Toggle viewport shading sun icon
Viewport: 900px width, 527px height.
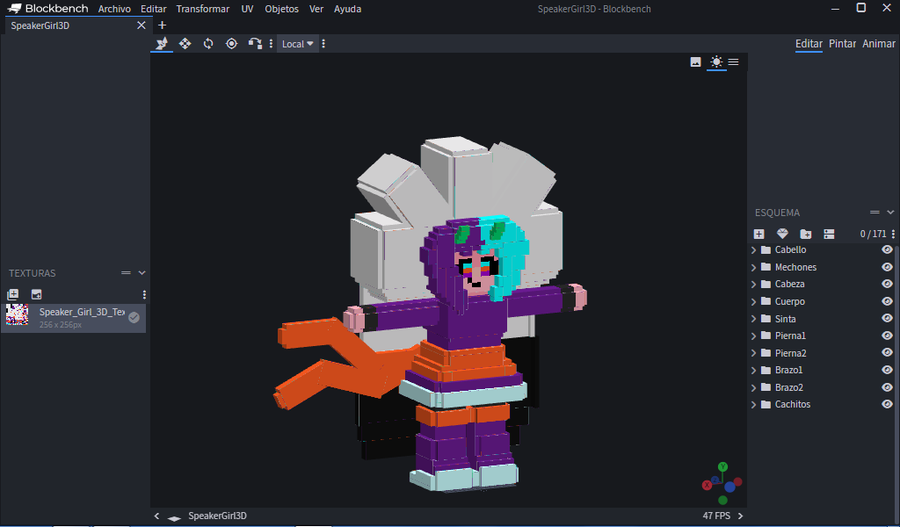(x=716, y=62)
